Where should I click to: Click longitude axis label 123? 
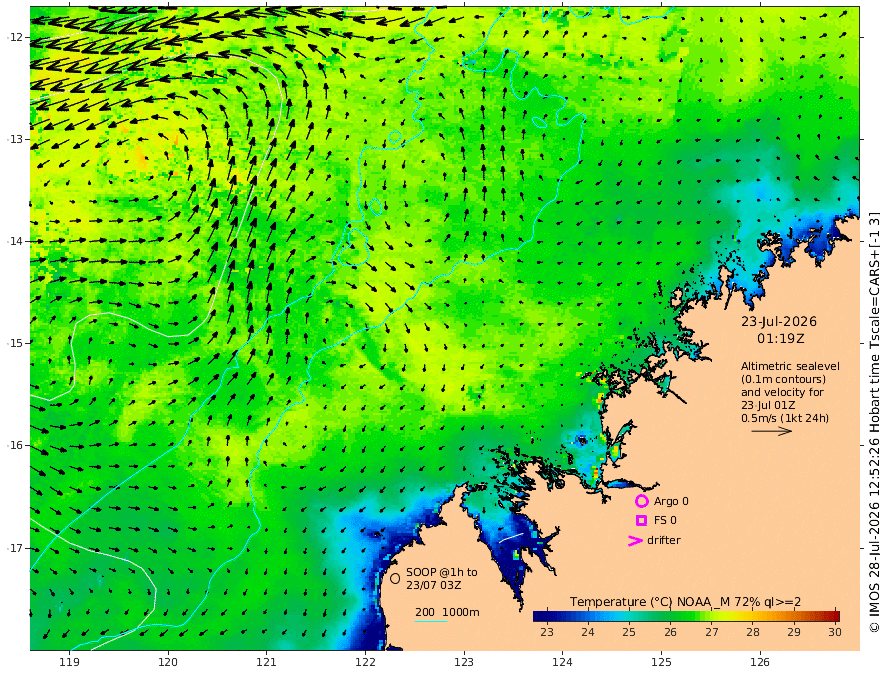click(x=464, y=662)
